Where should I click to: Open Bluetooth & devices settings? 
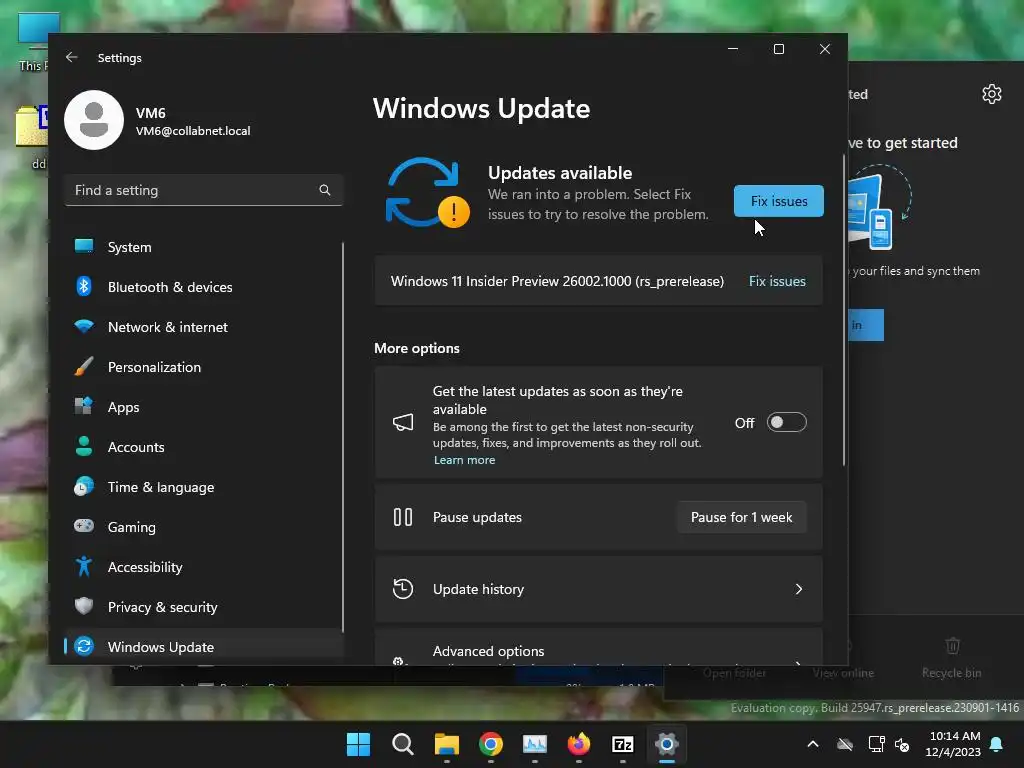click(x=204, y=287)
